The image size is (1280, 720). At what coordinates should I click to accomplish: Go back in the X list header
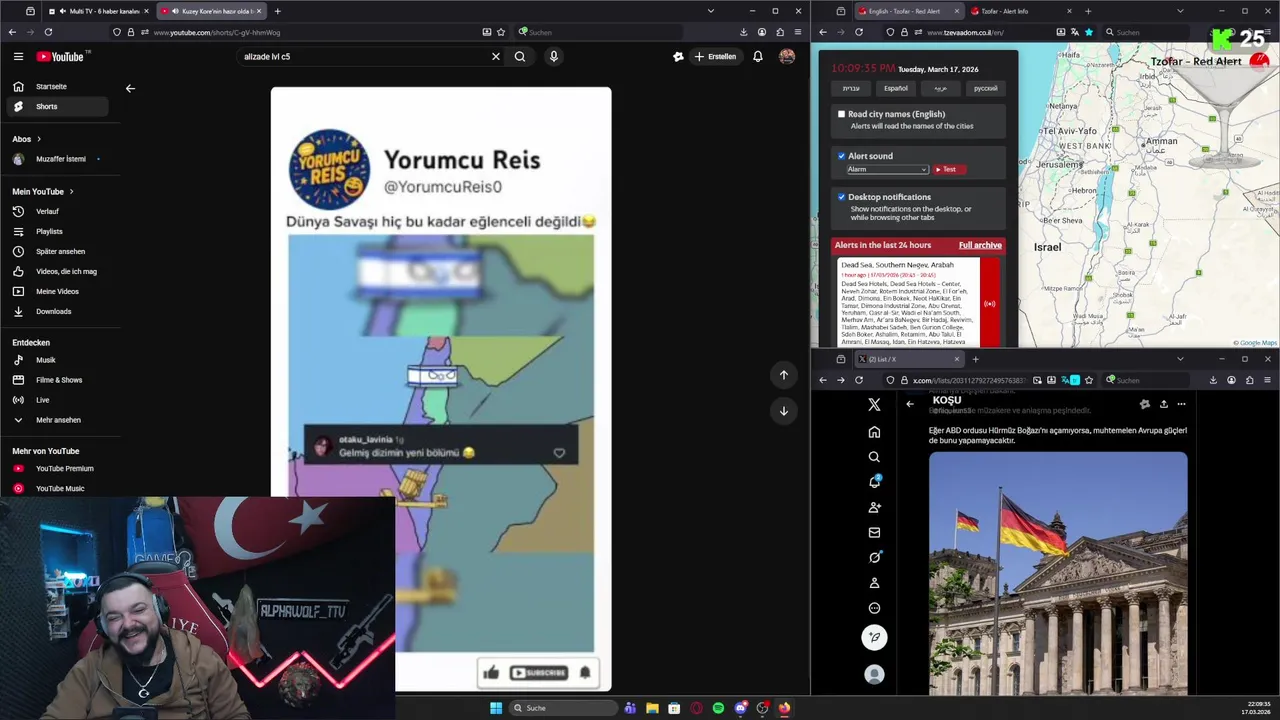[910, 404]
